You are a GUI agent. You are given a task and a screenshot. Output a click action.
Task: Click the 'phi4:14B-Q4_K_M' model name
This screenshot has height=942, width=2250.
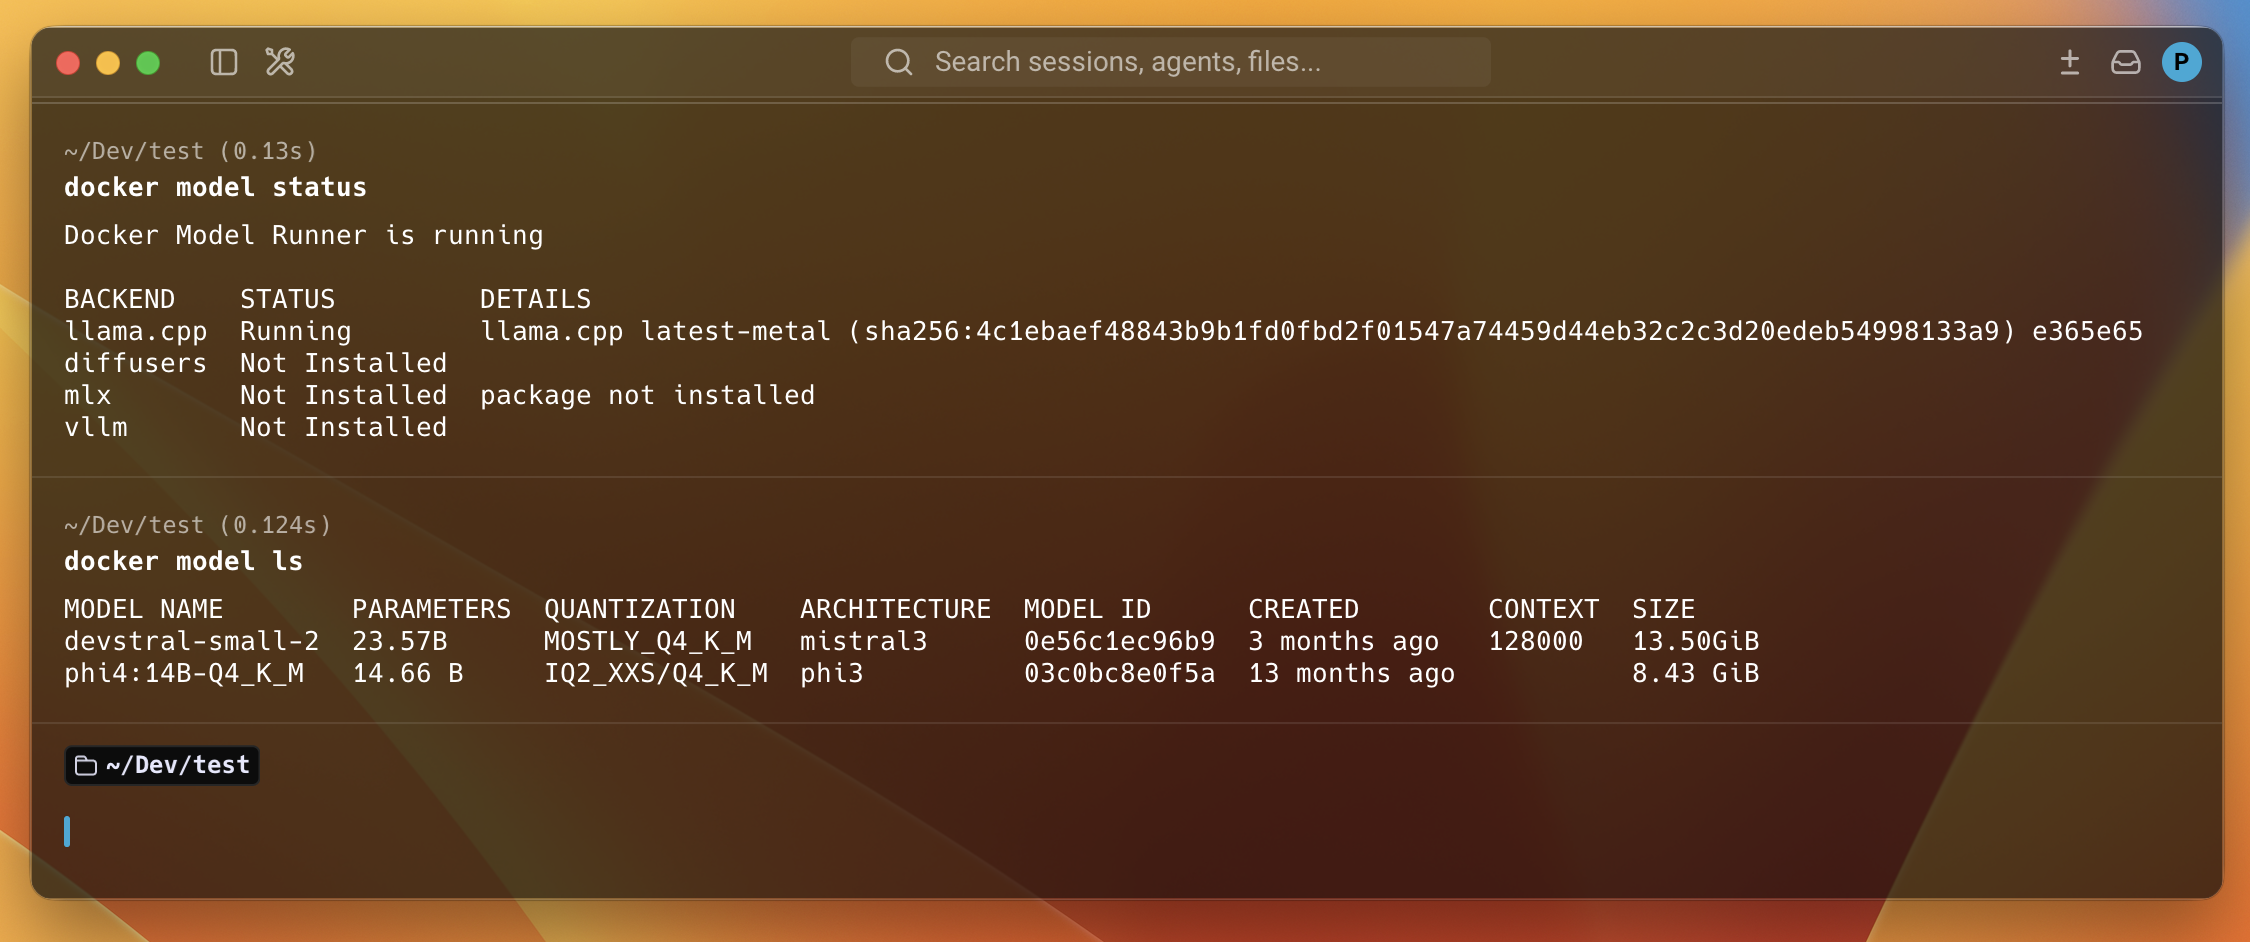[184, 673]
